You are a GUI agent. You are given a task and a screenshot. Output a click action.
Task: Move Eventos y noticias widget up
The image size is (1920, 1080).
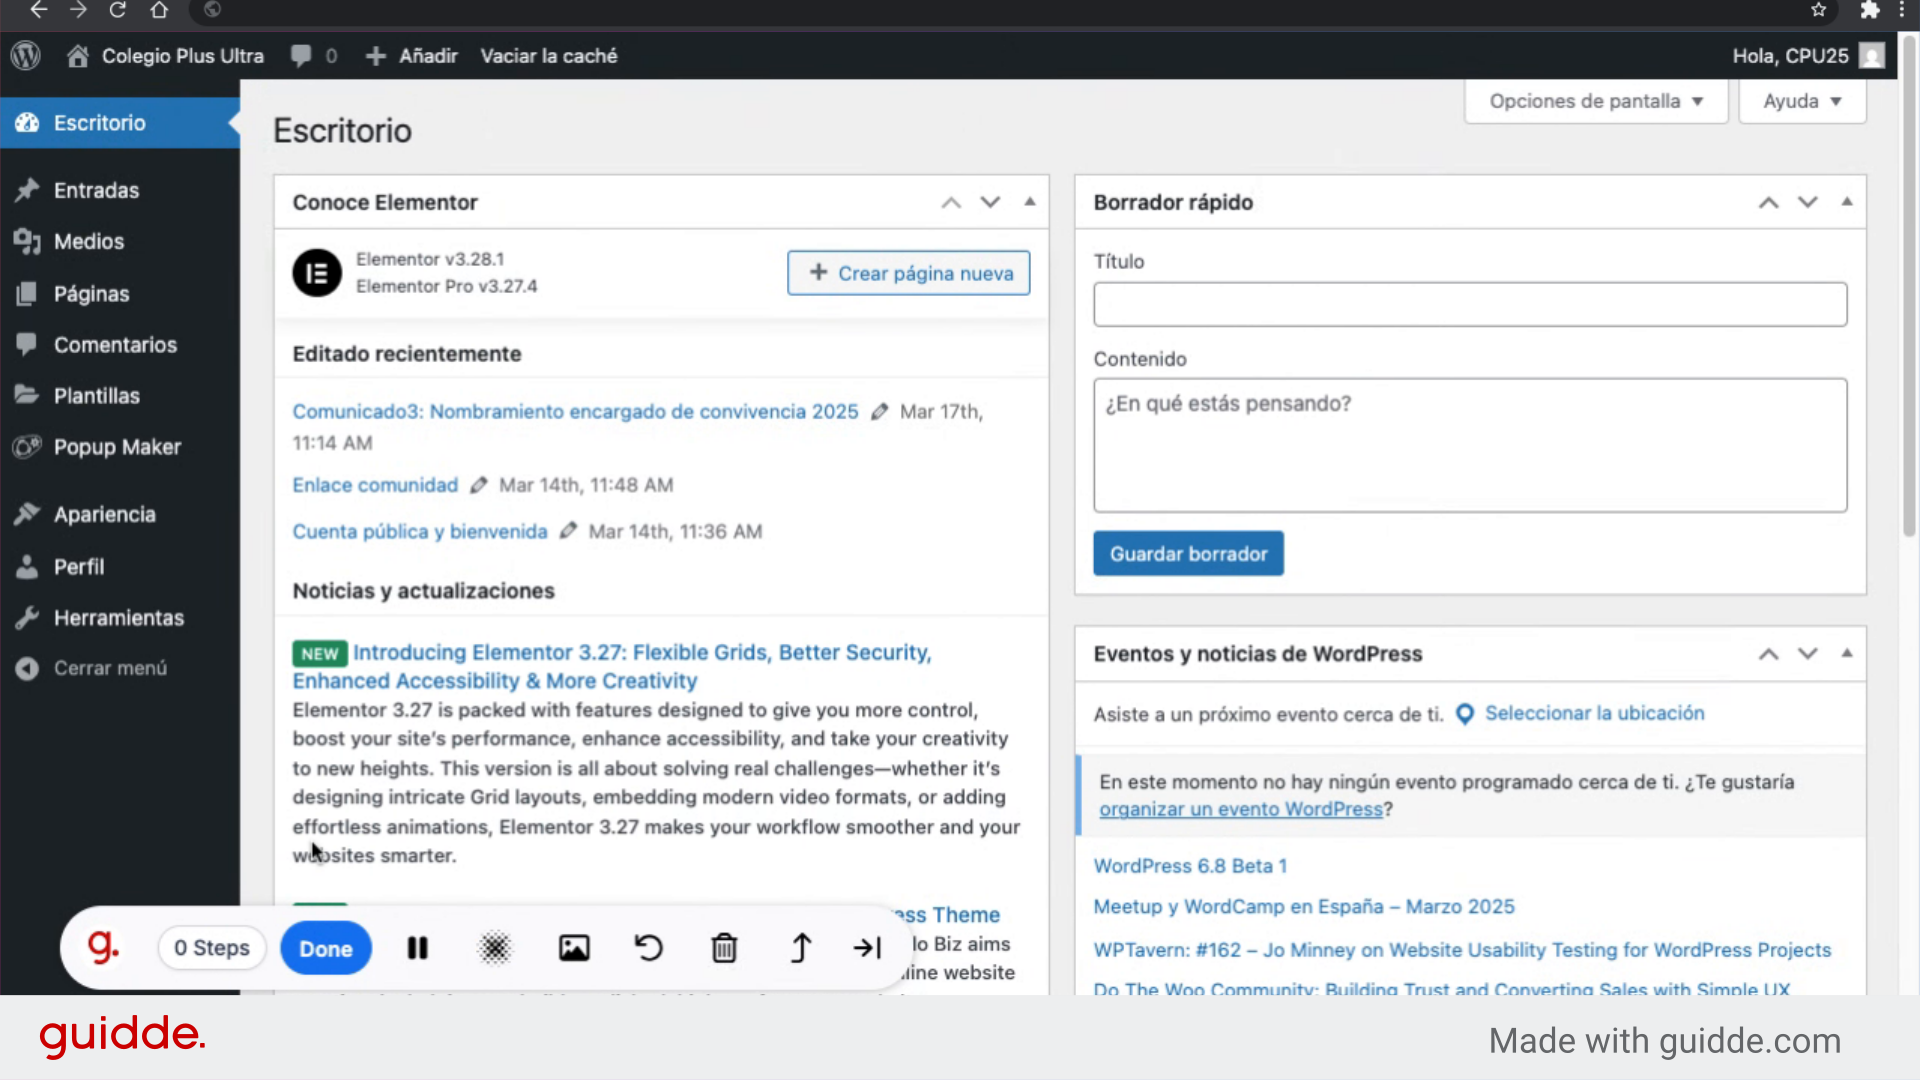(1769, 654)
